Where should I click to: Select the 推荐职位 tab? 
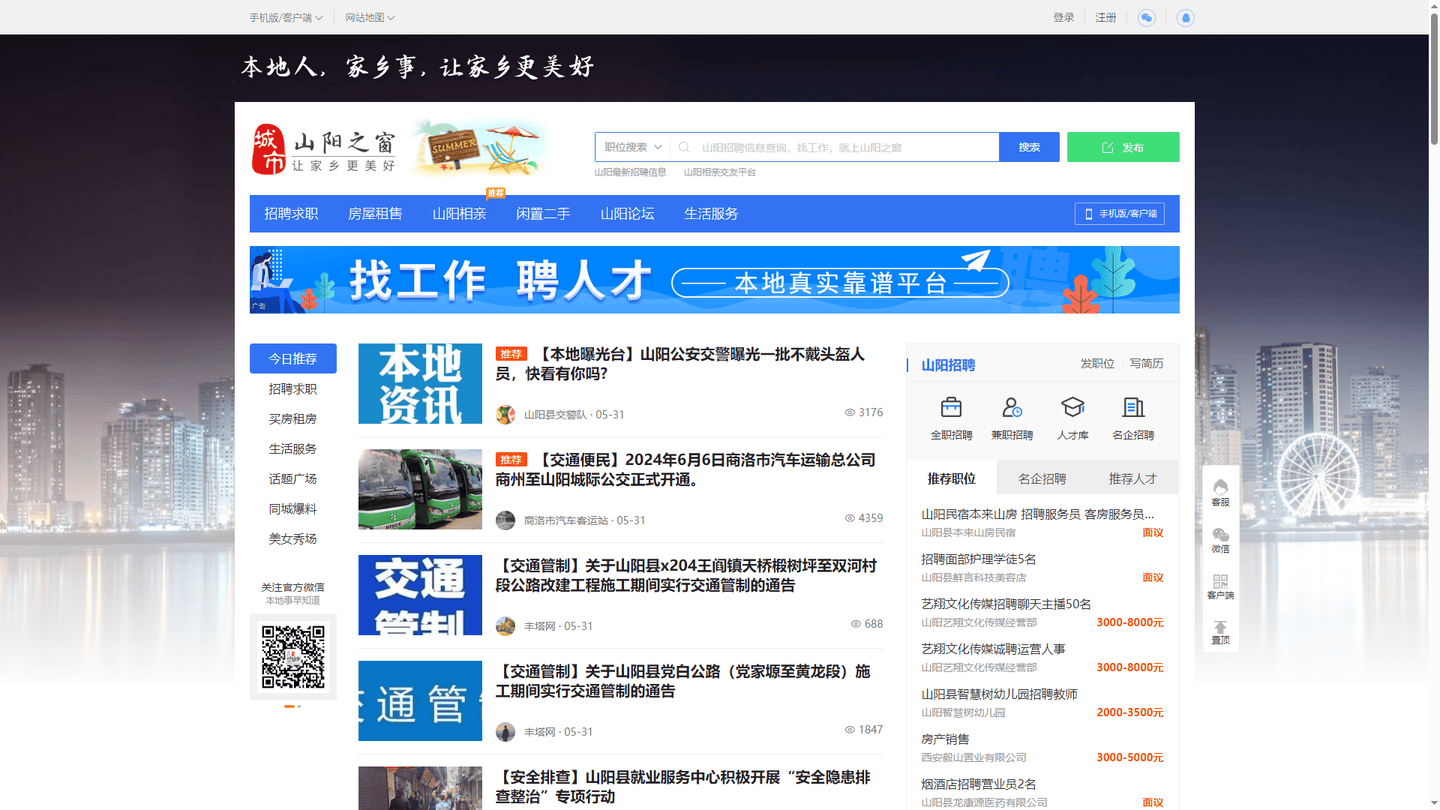951,478
